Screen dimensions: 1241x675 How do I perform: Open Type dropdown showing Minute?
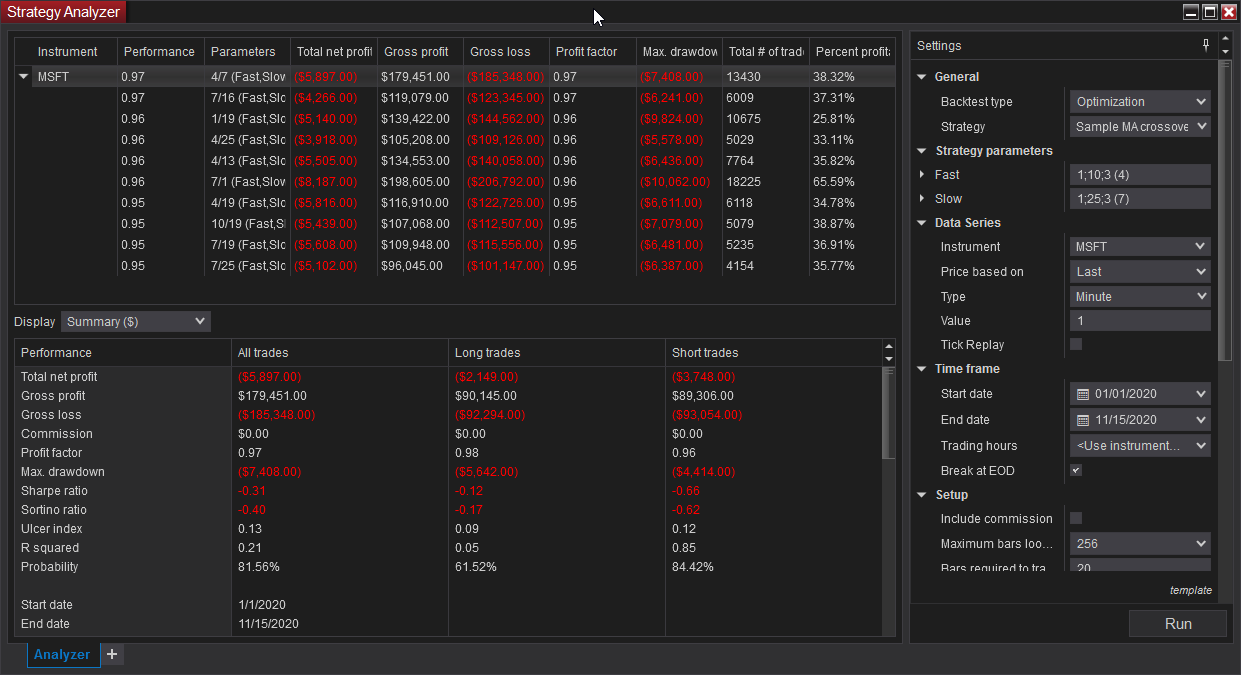pos(1140,296)
